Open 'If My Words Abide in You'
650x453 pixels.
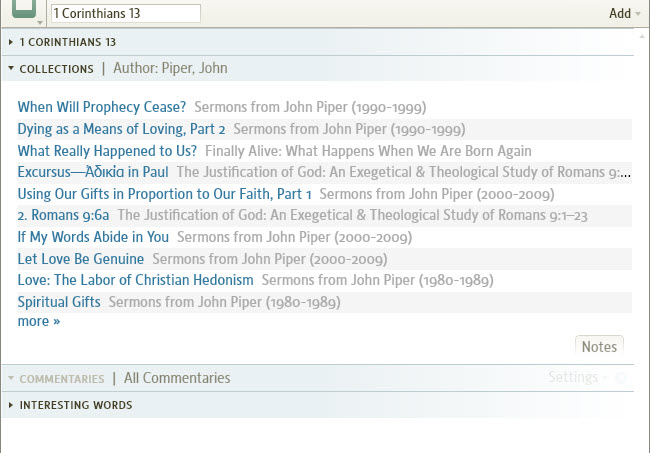[93, 237]
